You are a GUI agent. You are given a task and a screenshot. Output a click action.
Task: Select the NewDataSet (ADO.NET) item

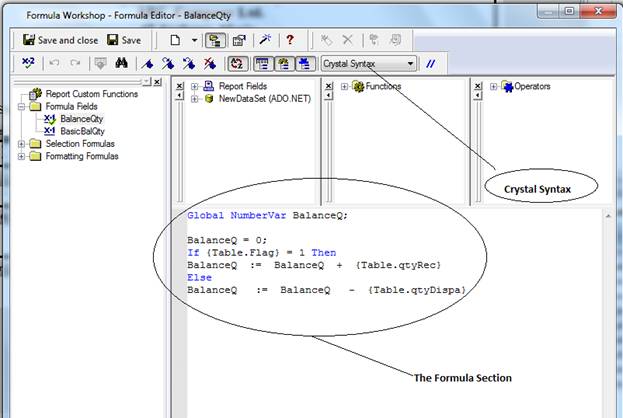(x=265, y=99)
